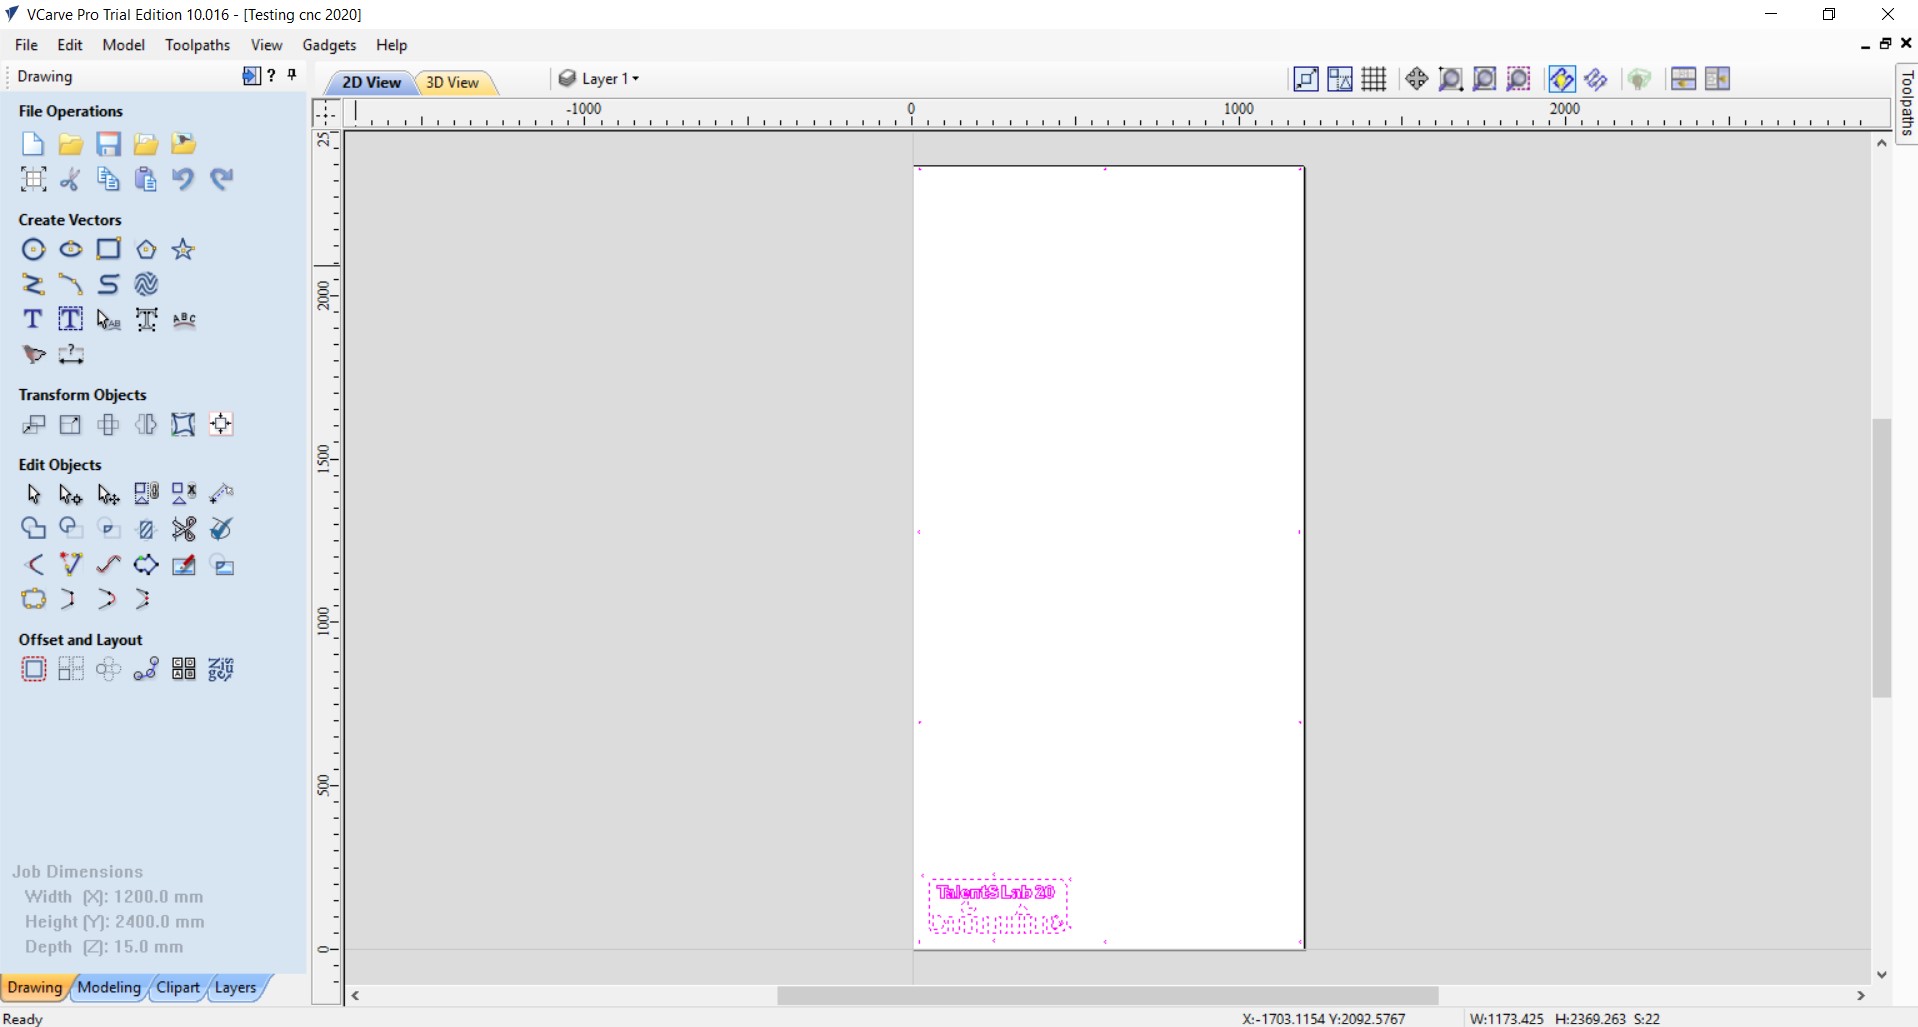Activate the Node Editing tool

(x=70, y=494)
